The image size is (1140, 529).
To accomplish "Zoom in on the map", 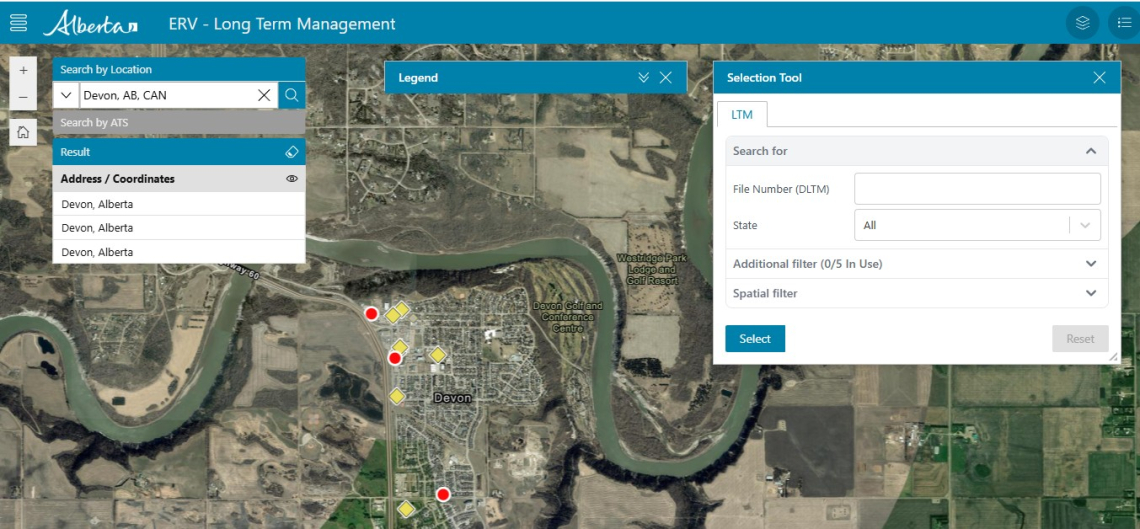I will (23, 70).
